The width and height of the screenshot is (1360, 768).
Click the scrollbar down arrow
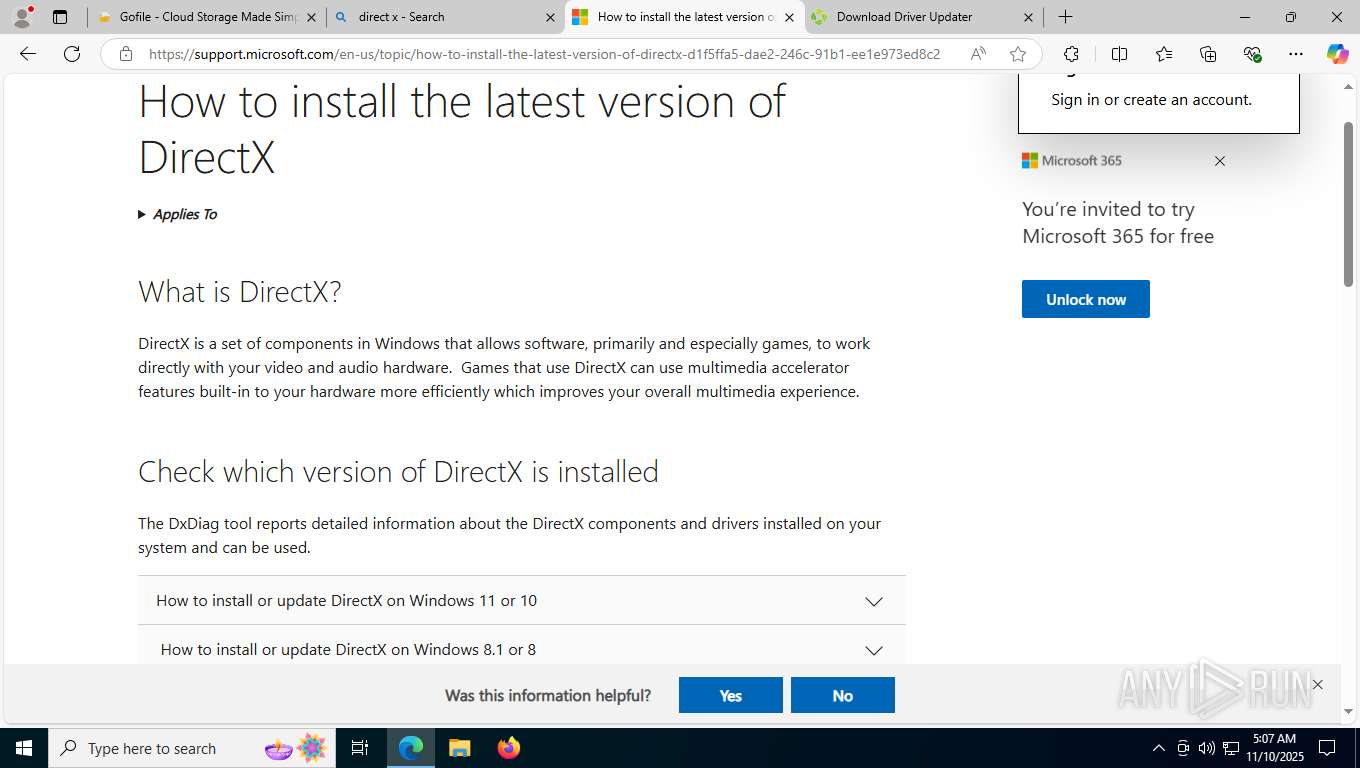pyautogui.click(x=1348, y=711)
